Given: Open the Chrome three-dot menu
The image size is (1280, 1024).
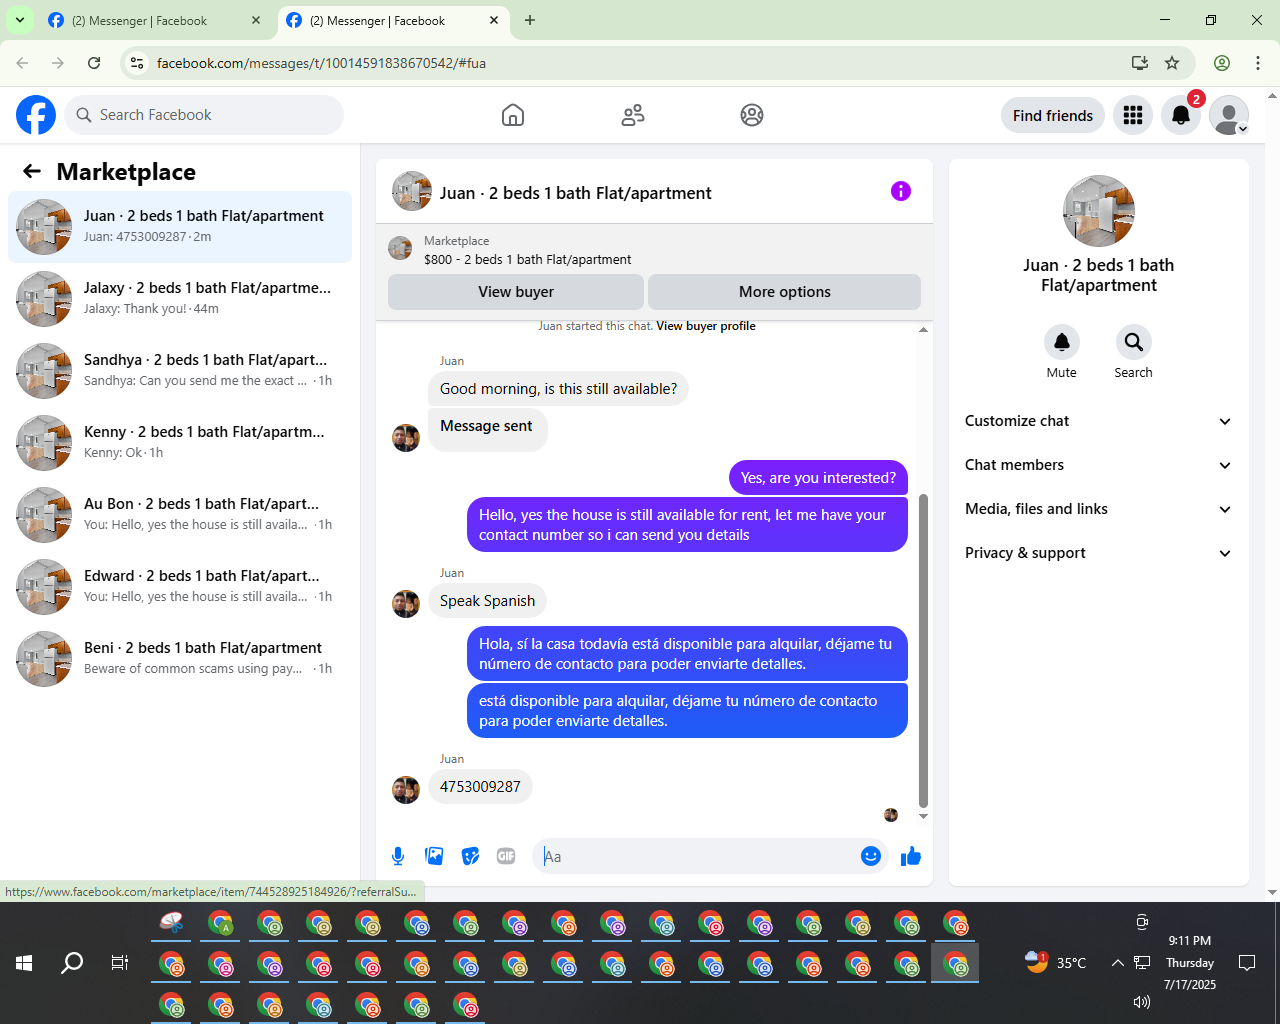Looking at the screenshot, I should click(1258, 63).
